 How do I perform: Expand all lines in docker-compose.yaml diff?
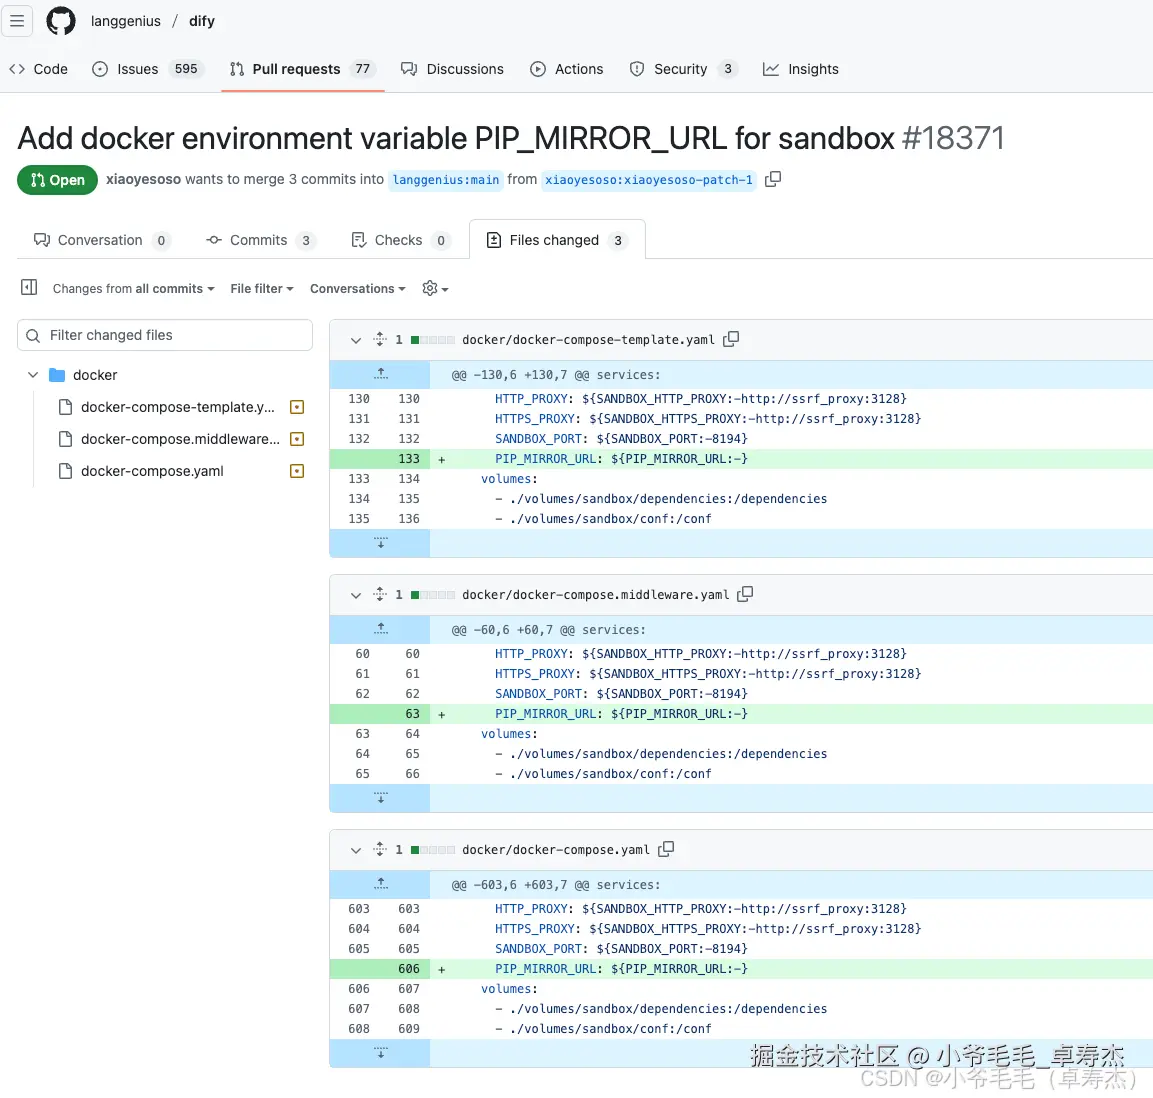click(379, 849)
